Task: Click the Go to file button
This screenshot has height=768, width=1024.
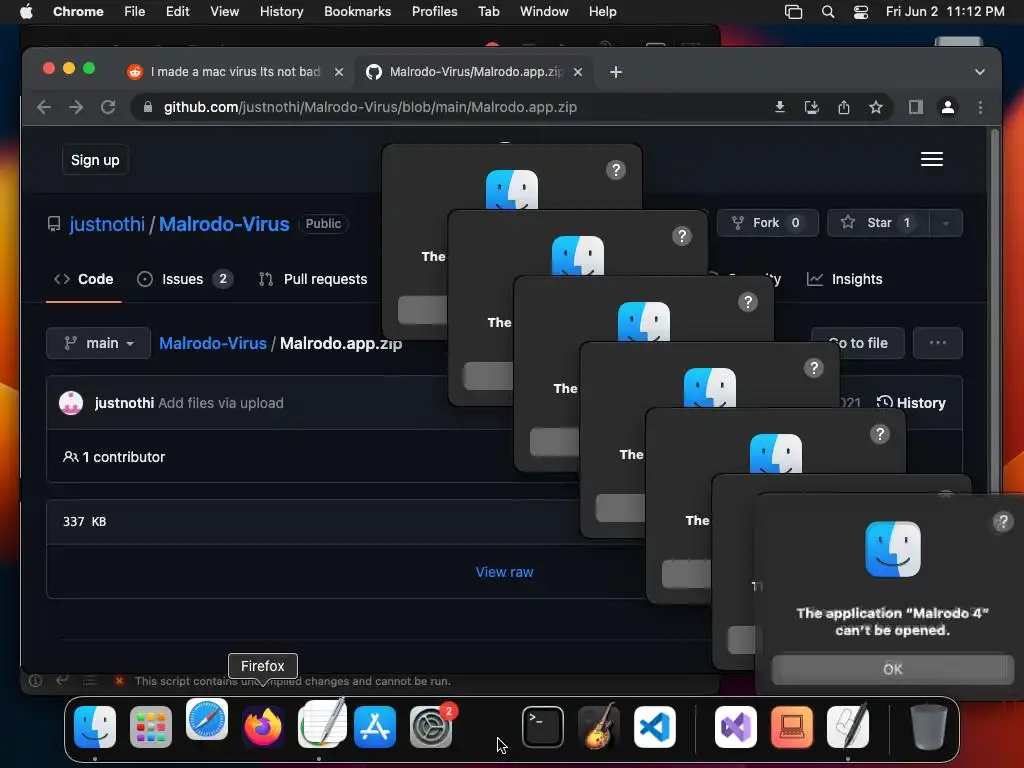Action: tap(857, 343)
